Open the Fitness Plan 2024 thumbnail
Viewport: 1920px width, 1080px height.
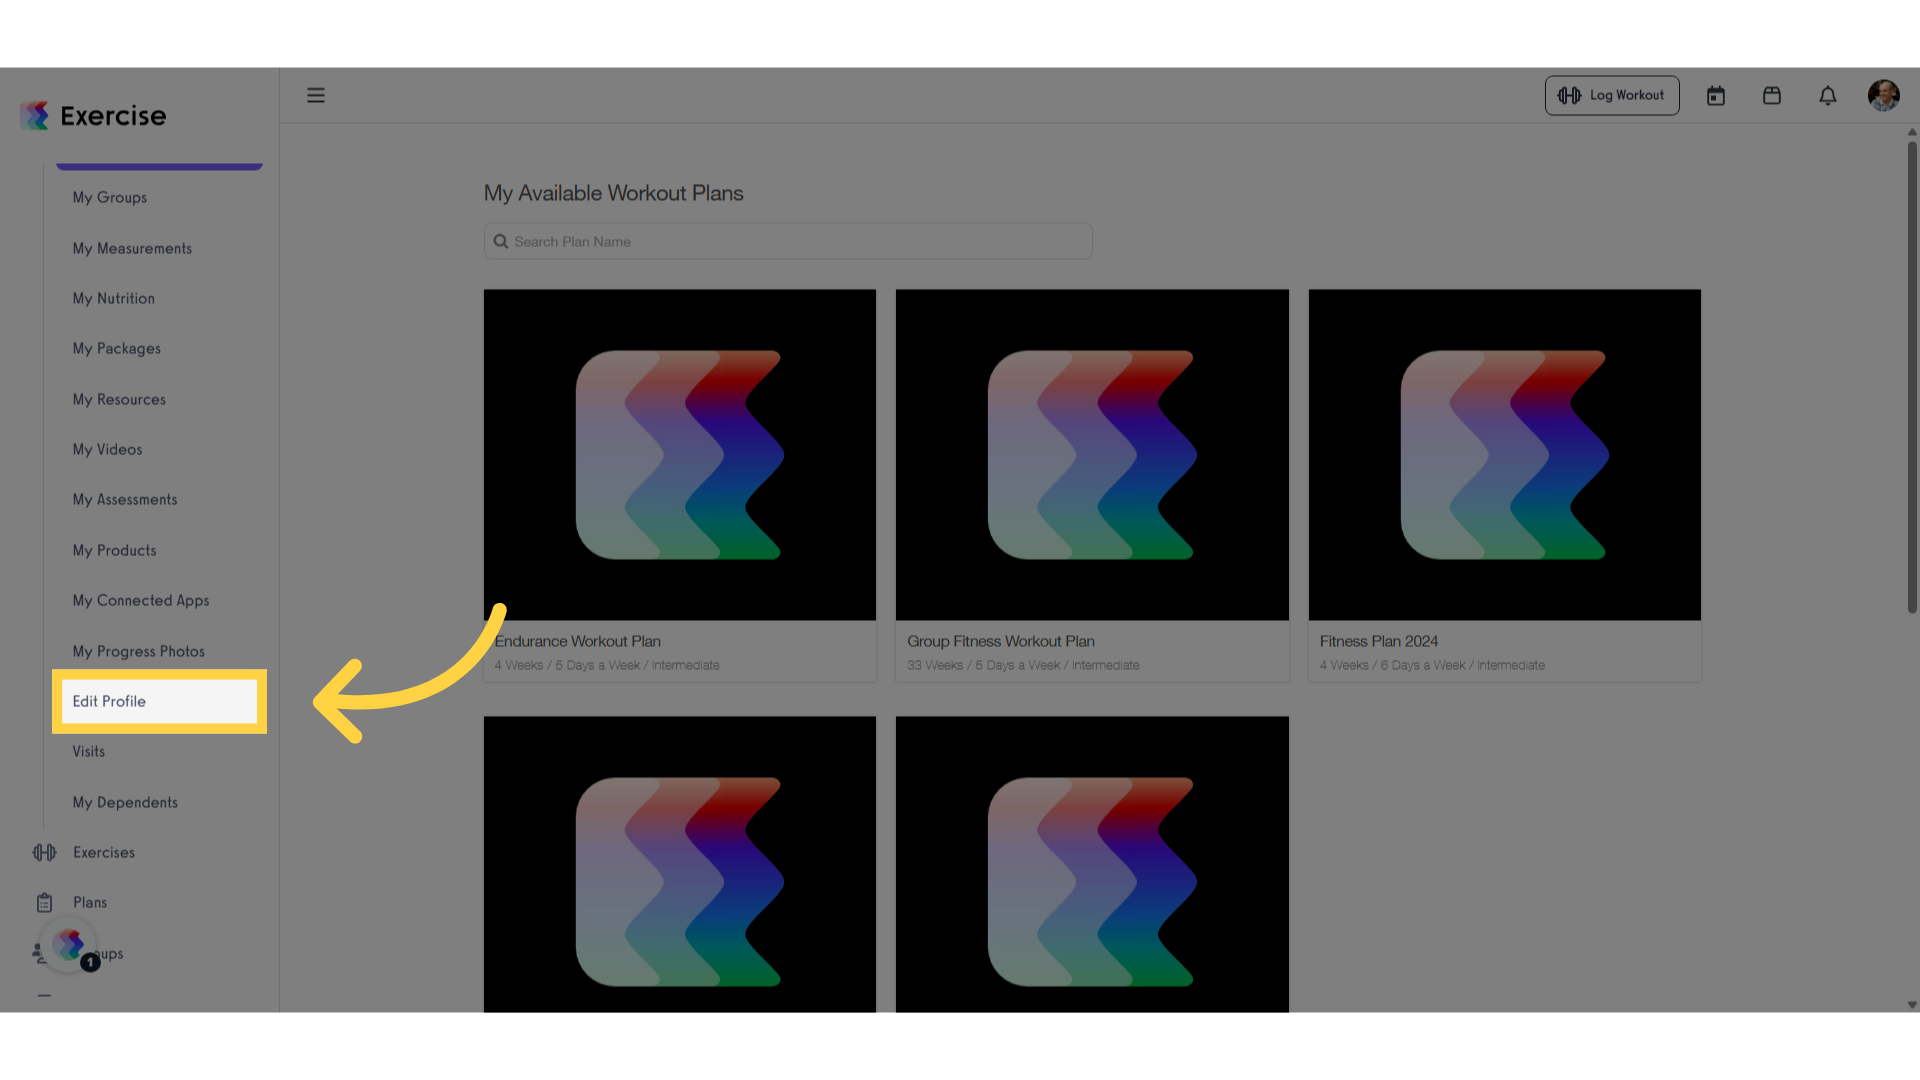coord(1505,455)
